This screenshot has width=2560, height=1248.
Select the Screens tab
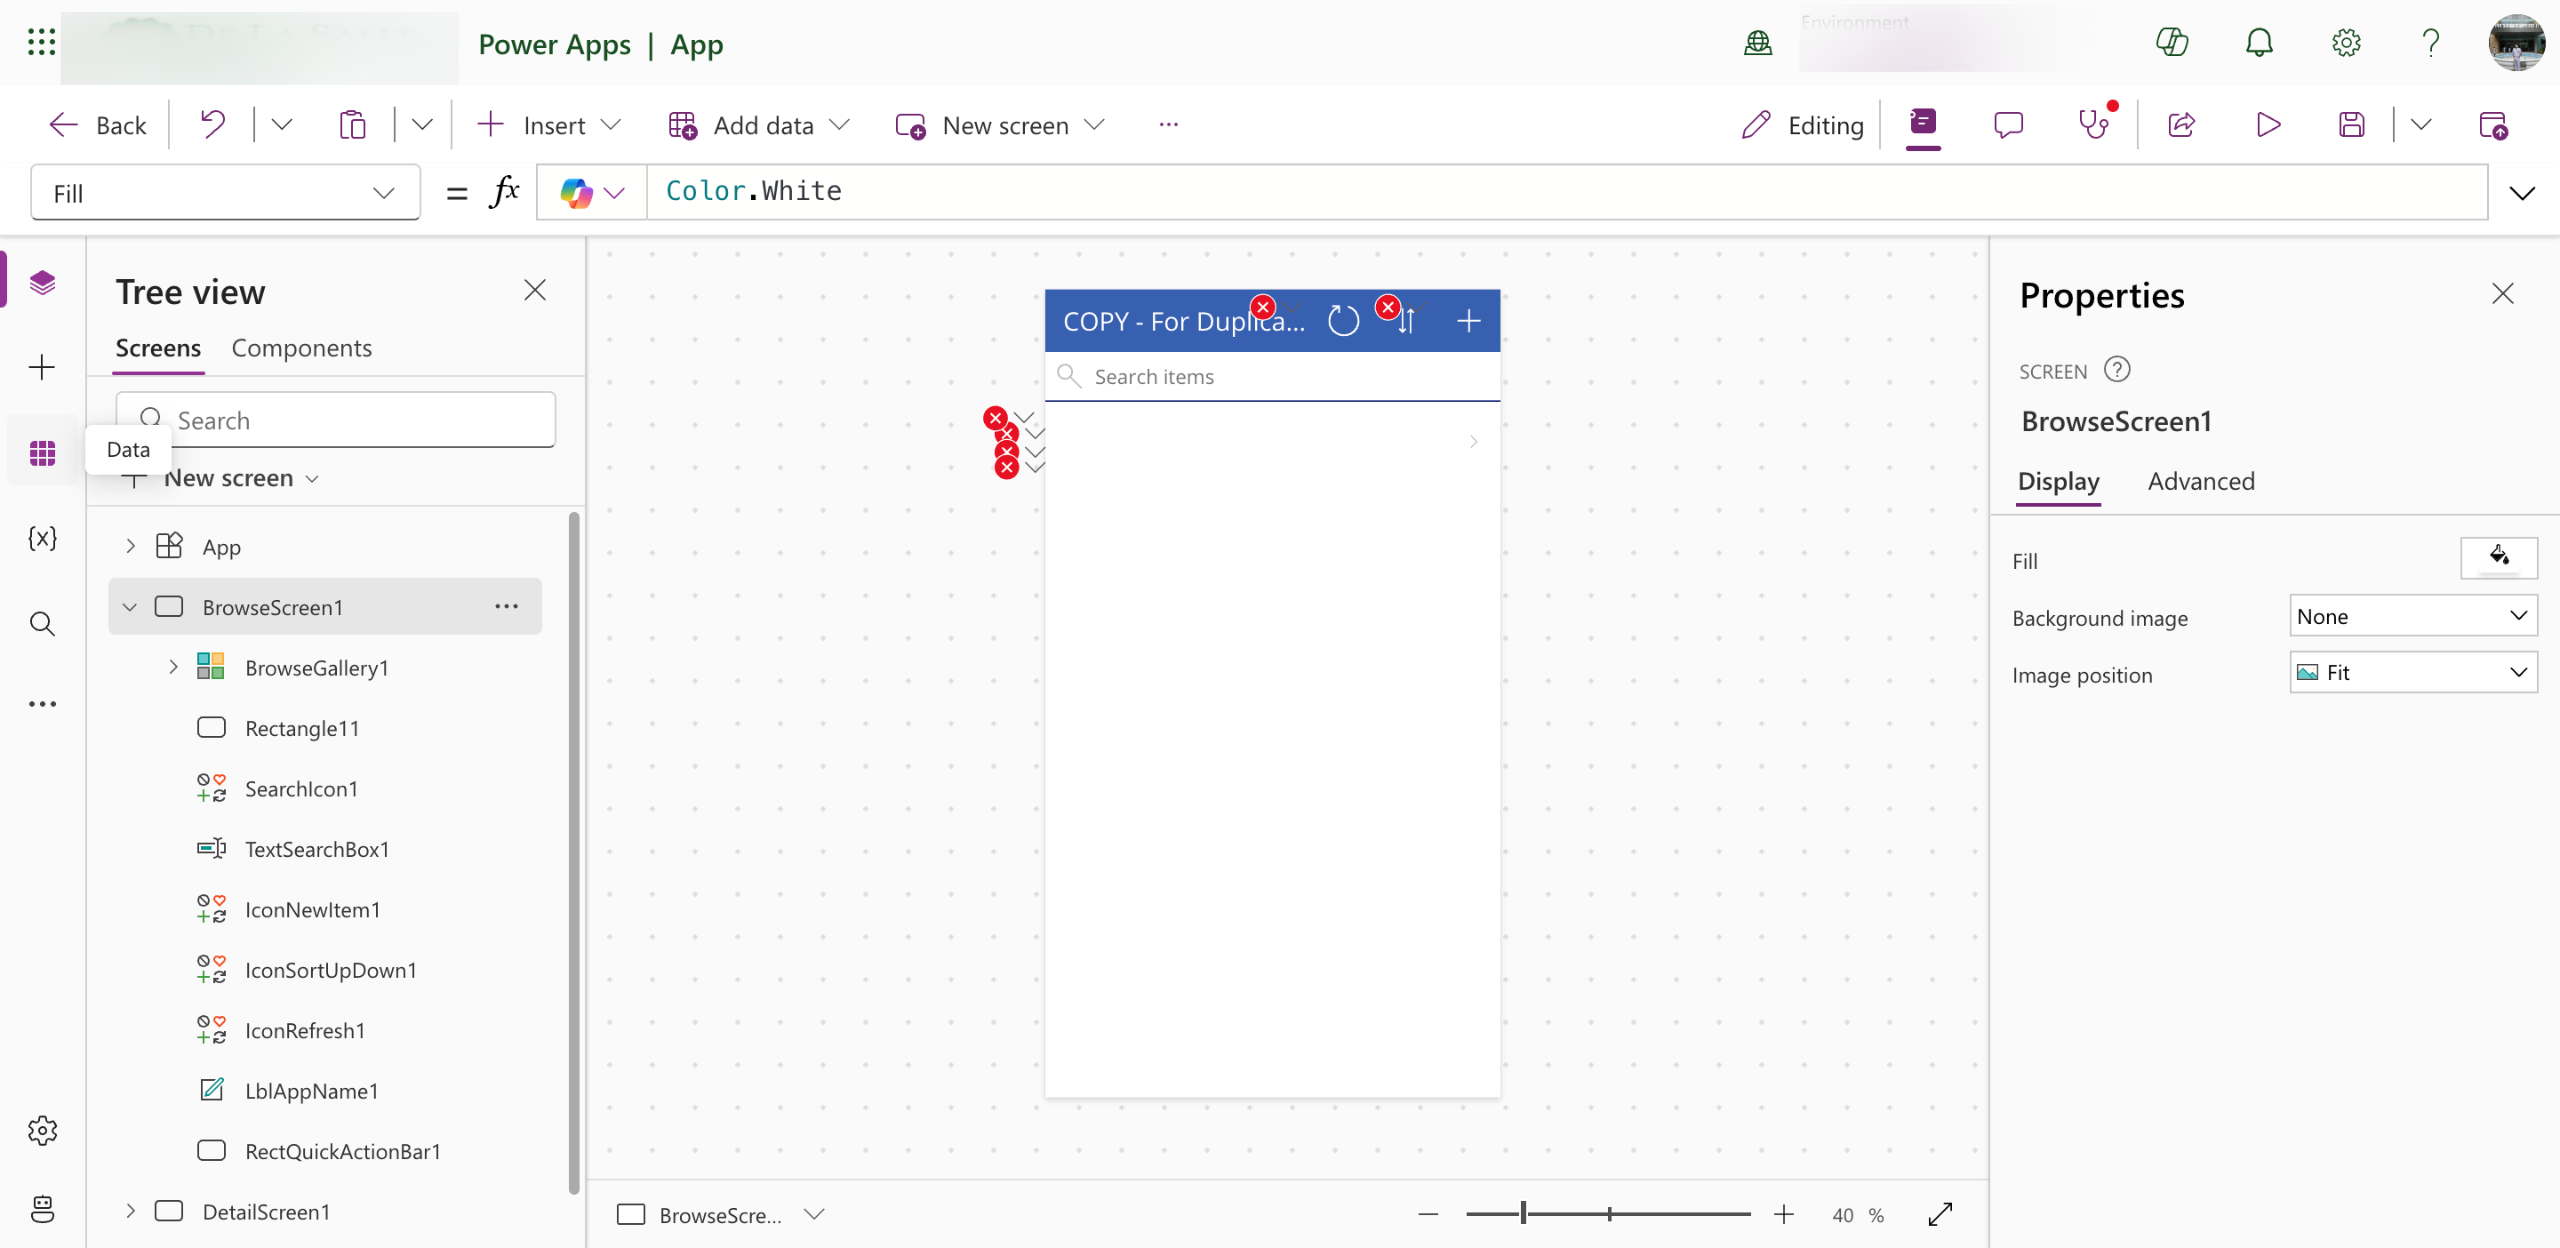click(158, 348)
